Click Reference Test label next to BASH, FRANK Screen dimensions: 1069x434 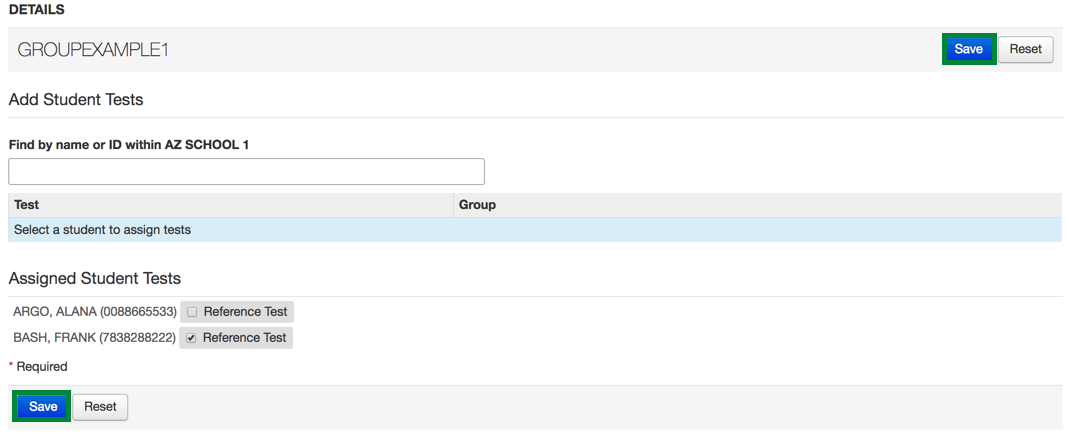[x=244, y=338]
